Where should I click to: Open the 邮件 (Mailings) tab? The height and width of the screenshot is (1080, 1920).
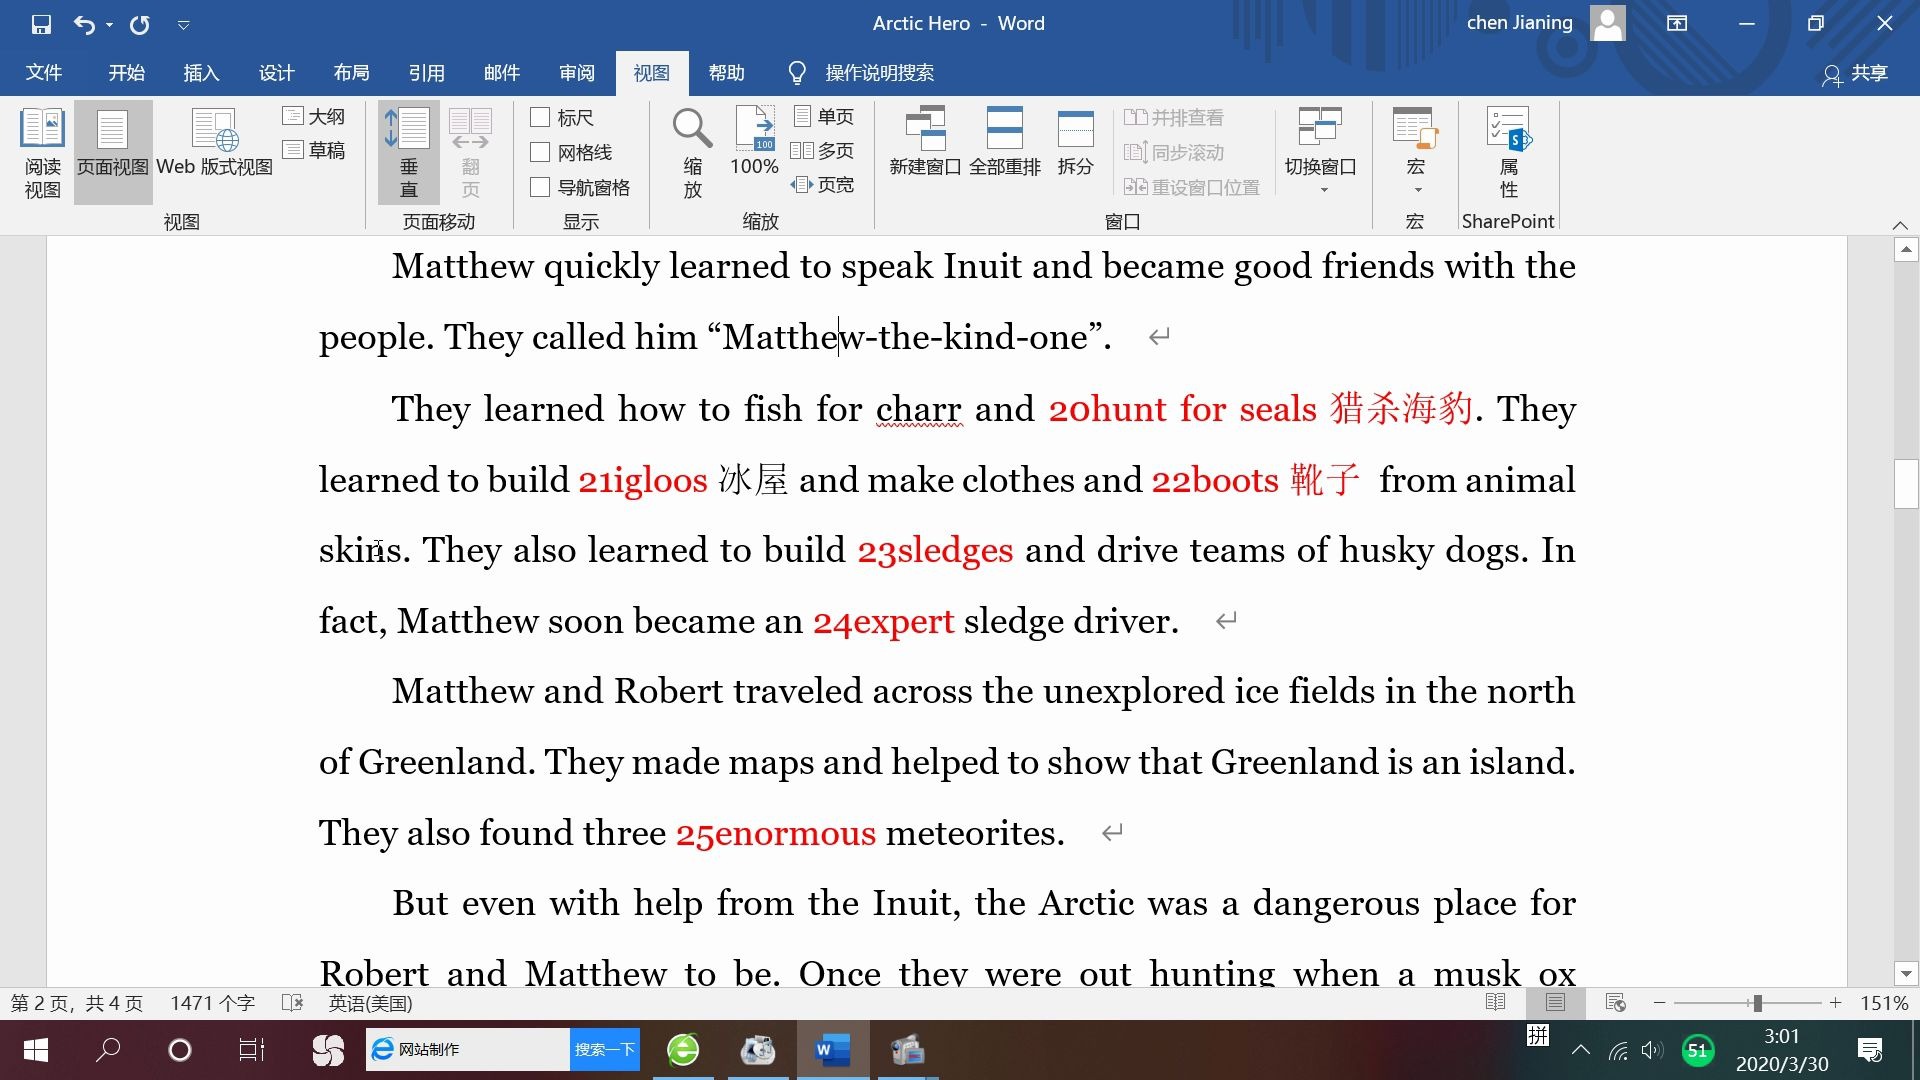click(x=502, y=73)
